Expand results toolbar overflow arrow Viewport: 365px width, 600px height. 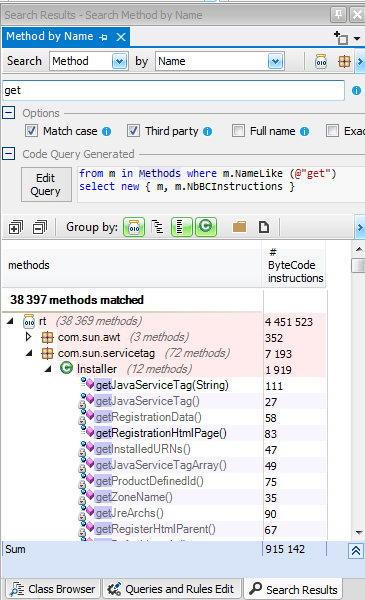click(360, 227)
